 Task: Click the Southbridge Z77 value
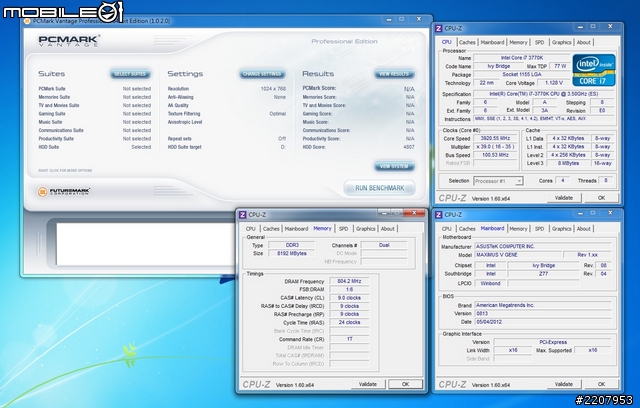tap(543, 274)
